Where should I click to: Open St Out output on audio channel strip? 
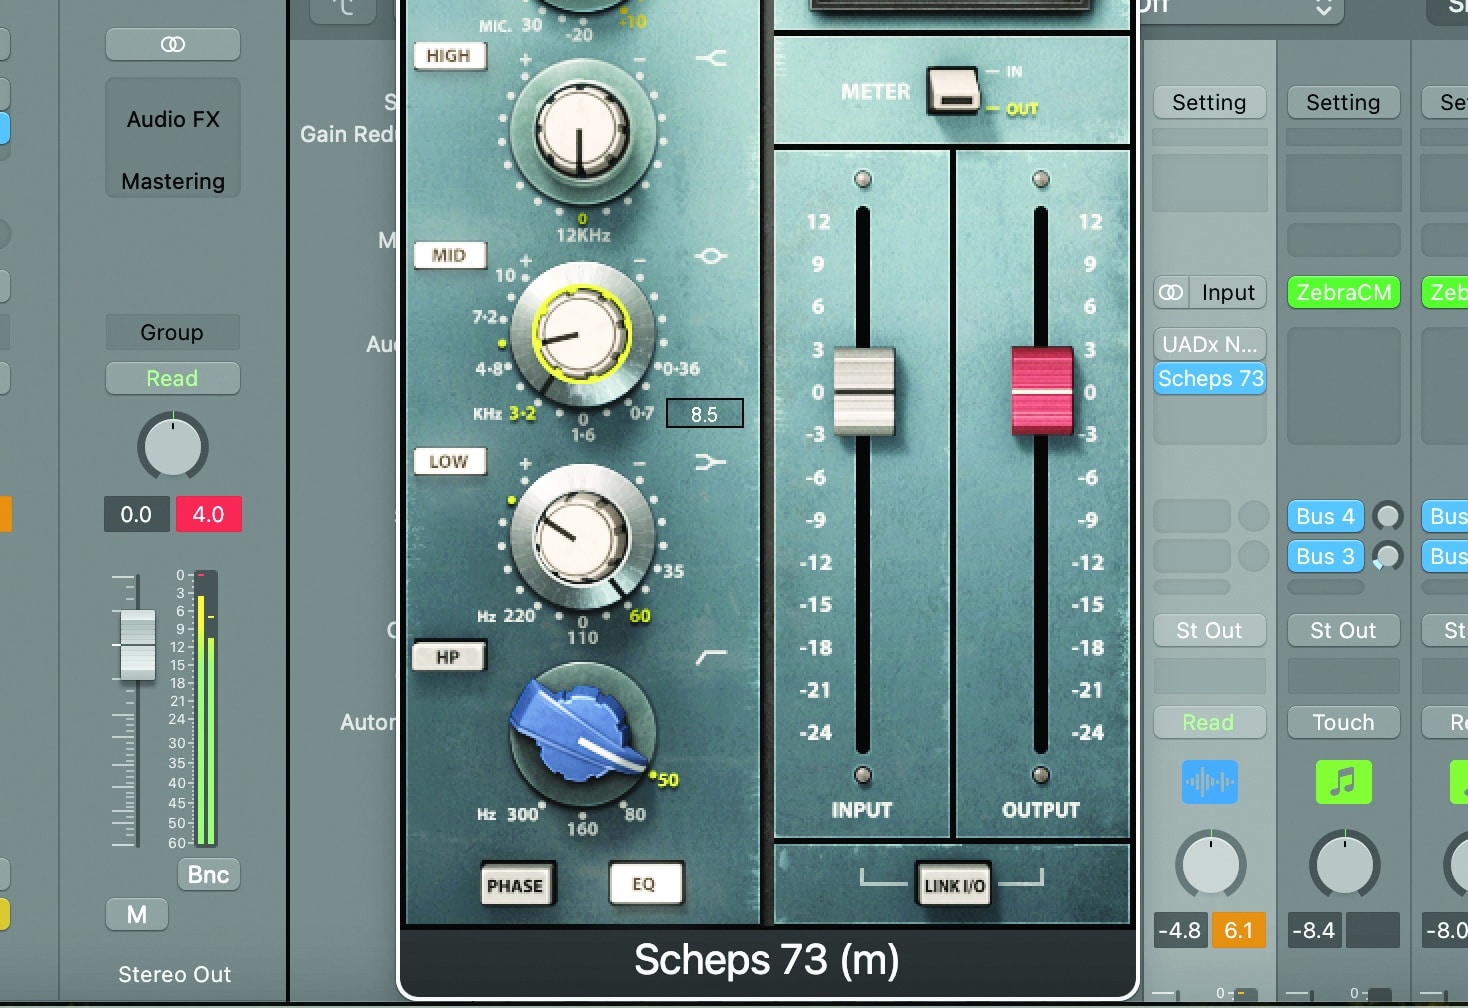1209,630
